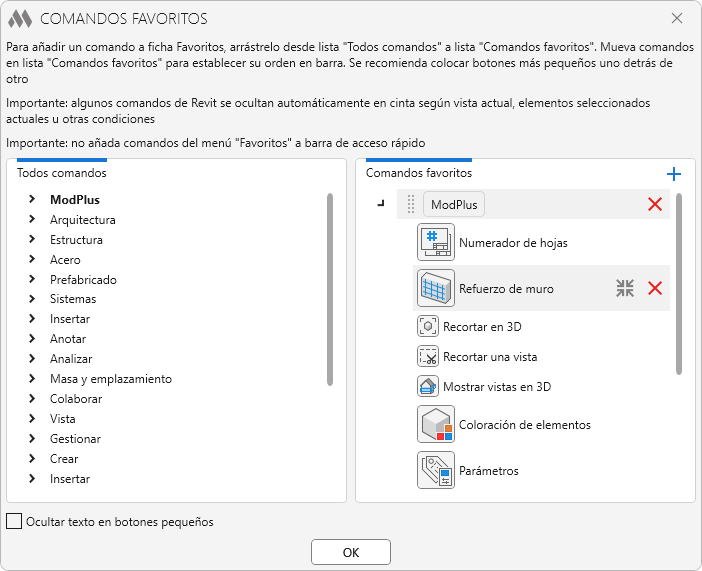The image size is (702, 571).
Task: Click the ModPlus group name box
Action: click(454, 204)
